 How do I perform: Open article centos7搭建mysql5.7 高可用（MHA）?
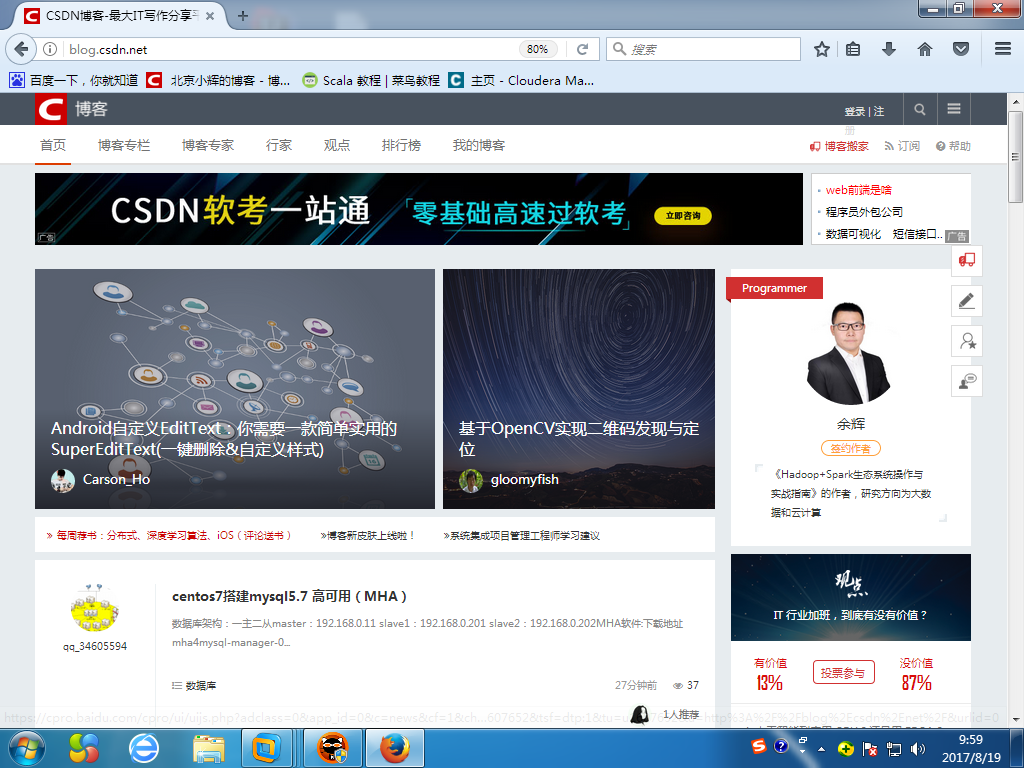tap(289, 596)
